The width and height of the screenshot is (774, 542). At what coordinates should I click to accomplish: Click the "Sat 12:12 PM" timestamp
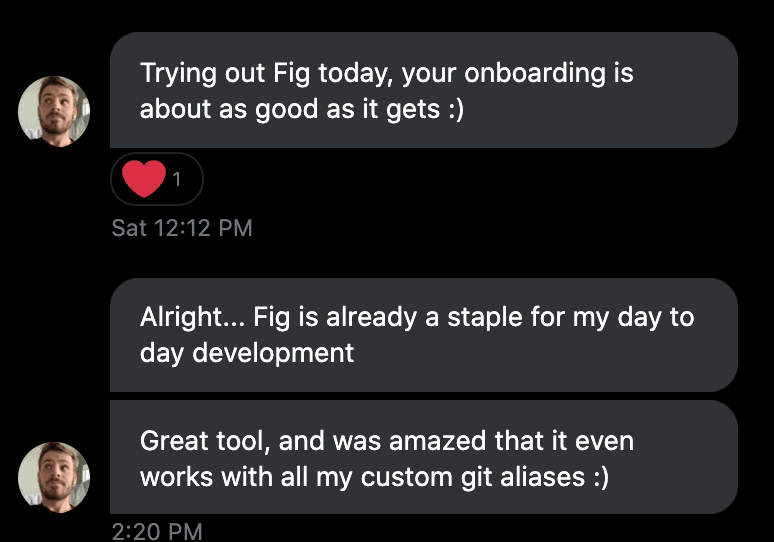pyautogui.click(x=182, y=228)
